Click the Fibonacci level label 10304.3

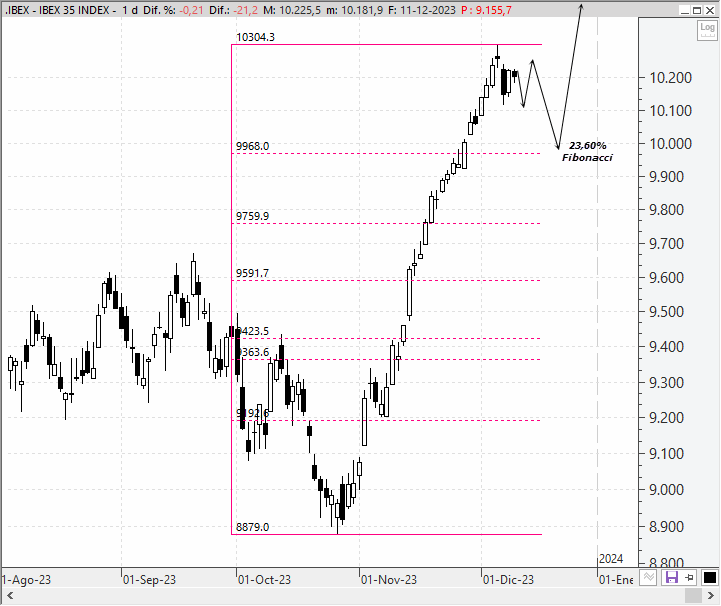[255, 37]
